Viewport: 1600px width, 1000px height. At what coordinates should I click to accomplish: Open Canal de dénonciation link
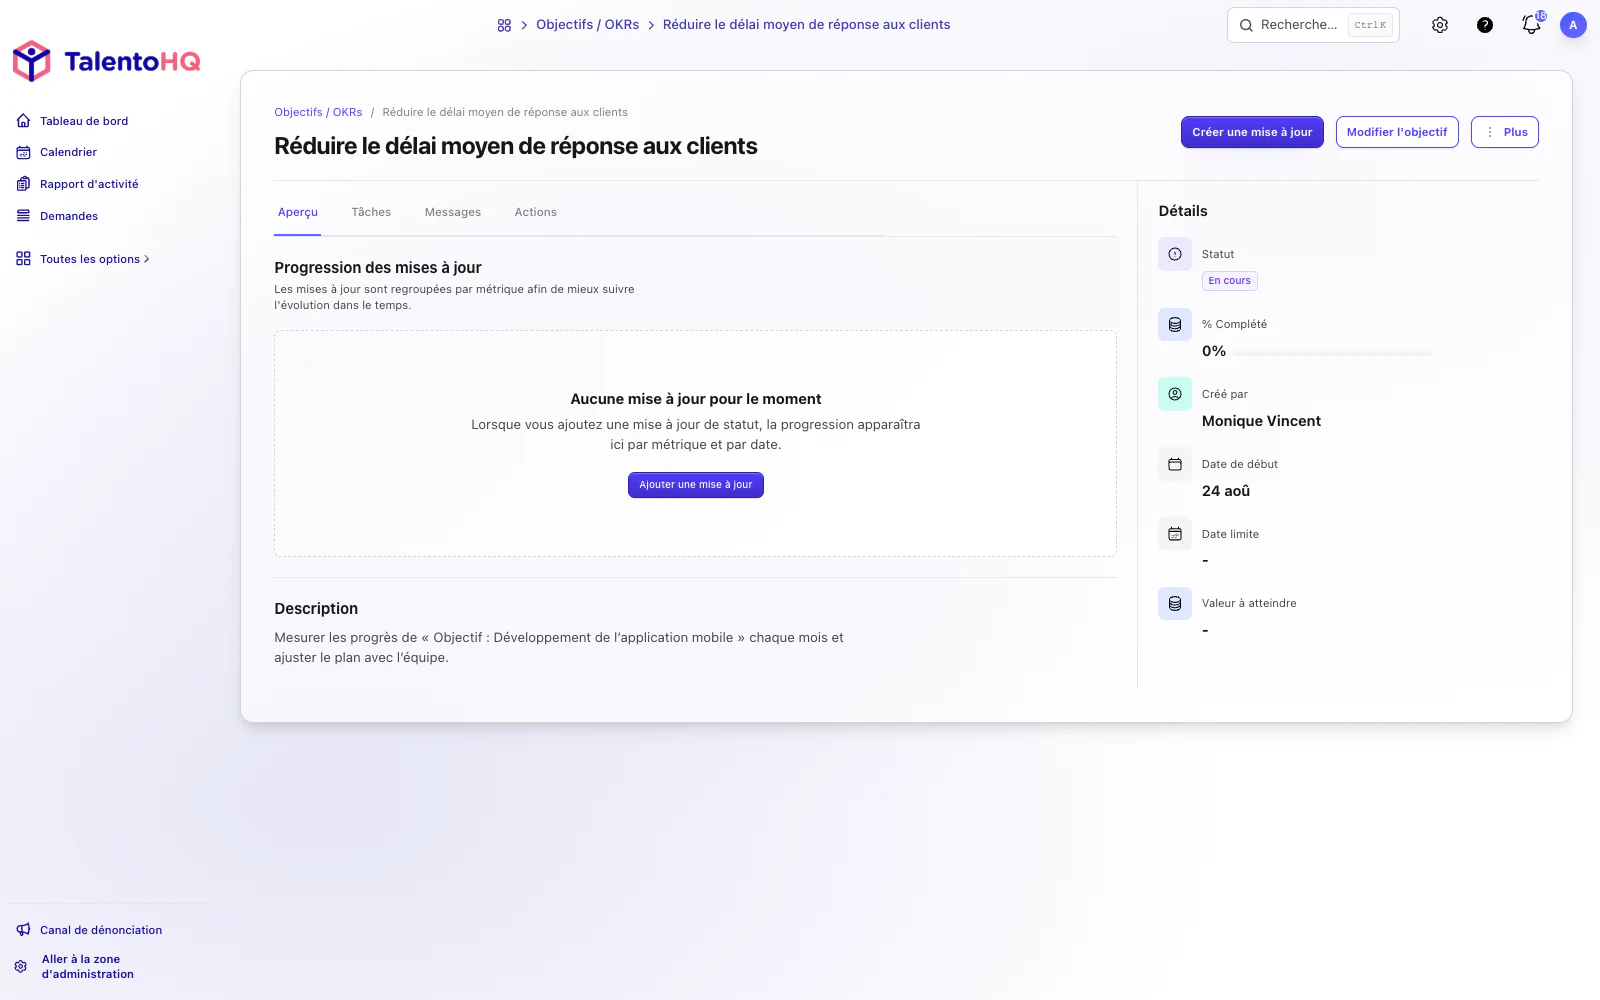101,930
